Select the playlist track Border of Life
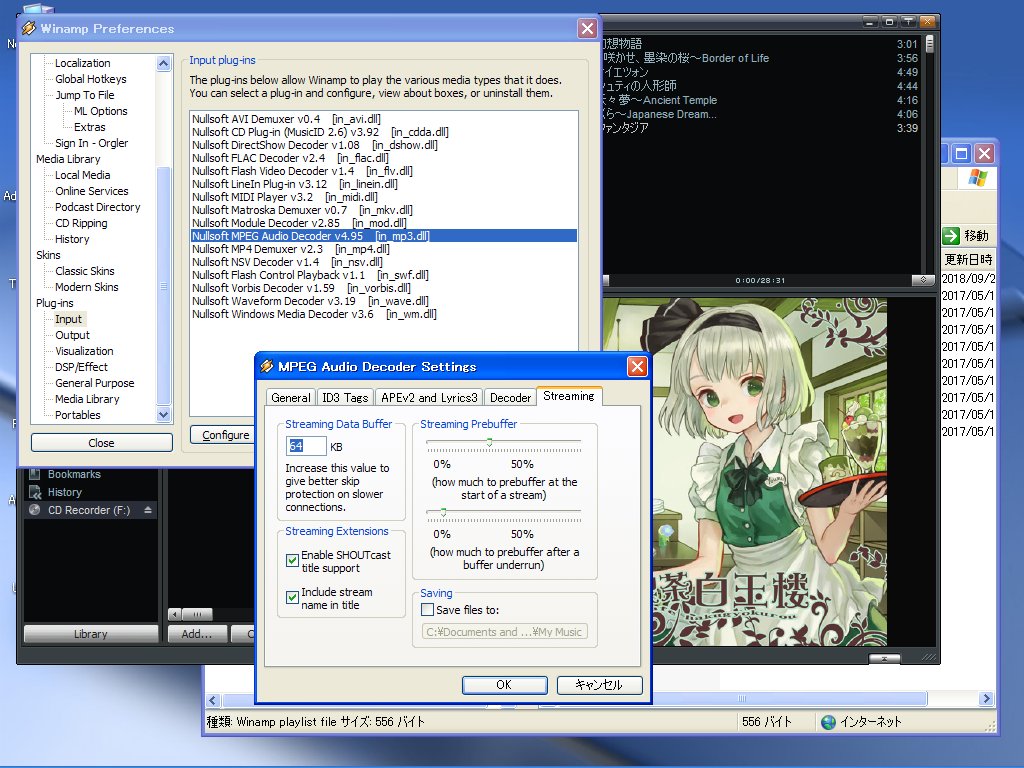Viewport: 1024px width, 768px height. pyautogui.click(x=760, y=58)
